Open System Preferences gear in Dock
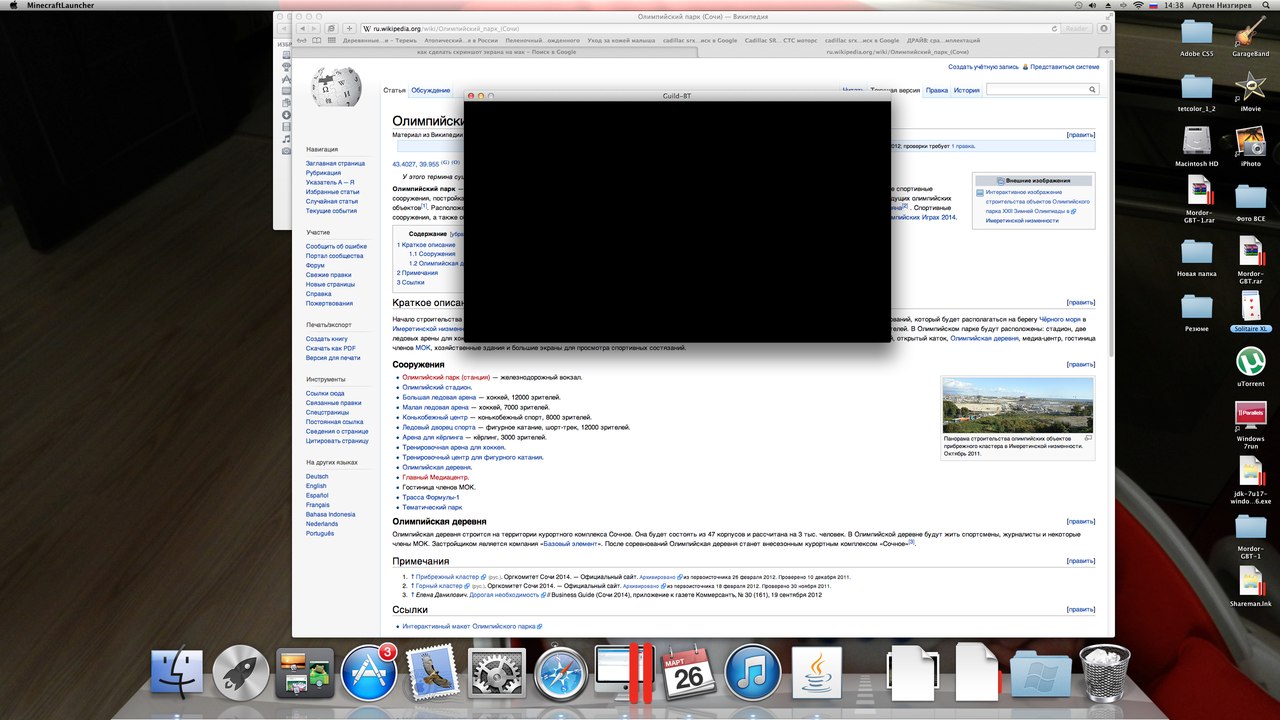 497,672
